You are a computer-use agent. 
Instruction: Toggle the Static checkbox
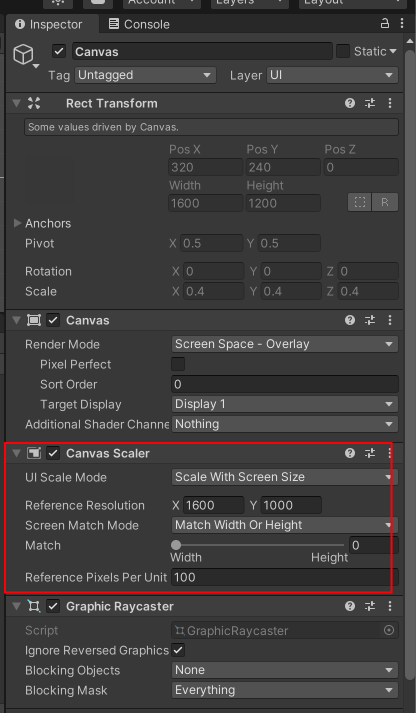point(343,51)
